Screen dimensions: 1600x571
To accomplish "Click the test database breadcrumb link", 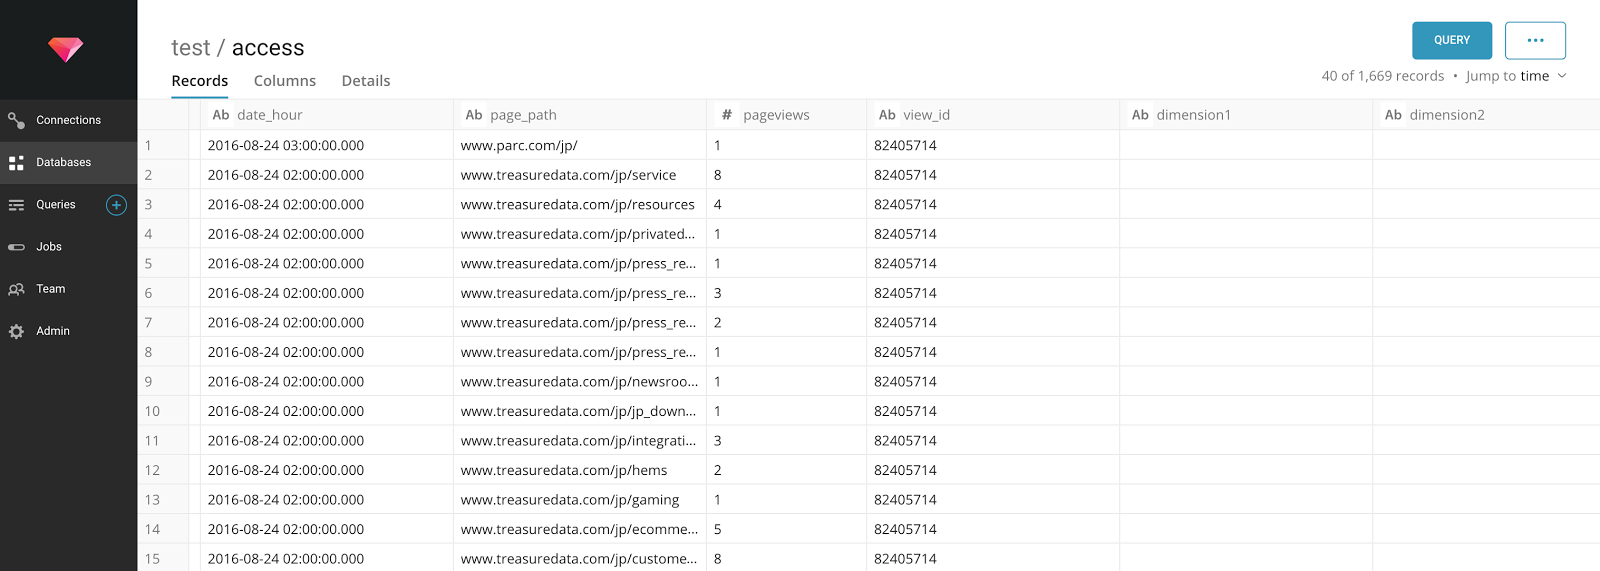I will point(191,48).
